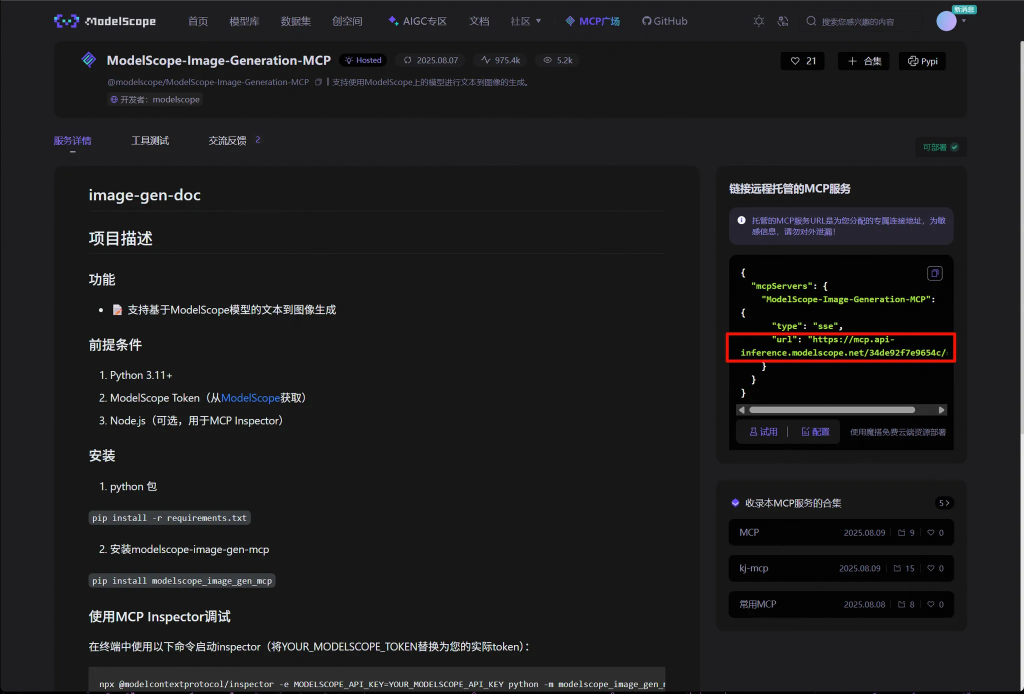1024x694 pixels.
Task: Click the ModelScope logo
Action: 104,21
